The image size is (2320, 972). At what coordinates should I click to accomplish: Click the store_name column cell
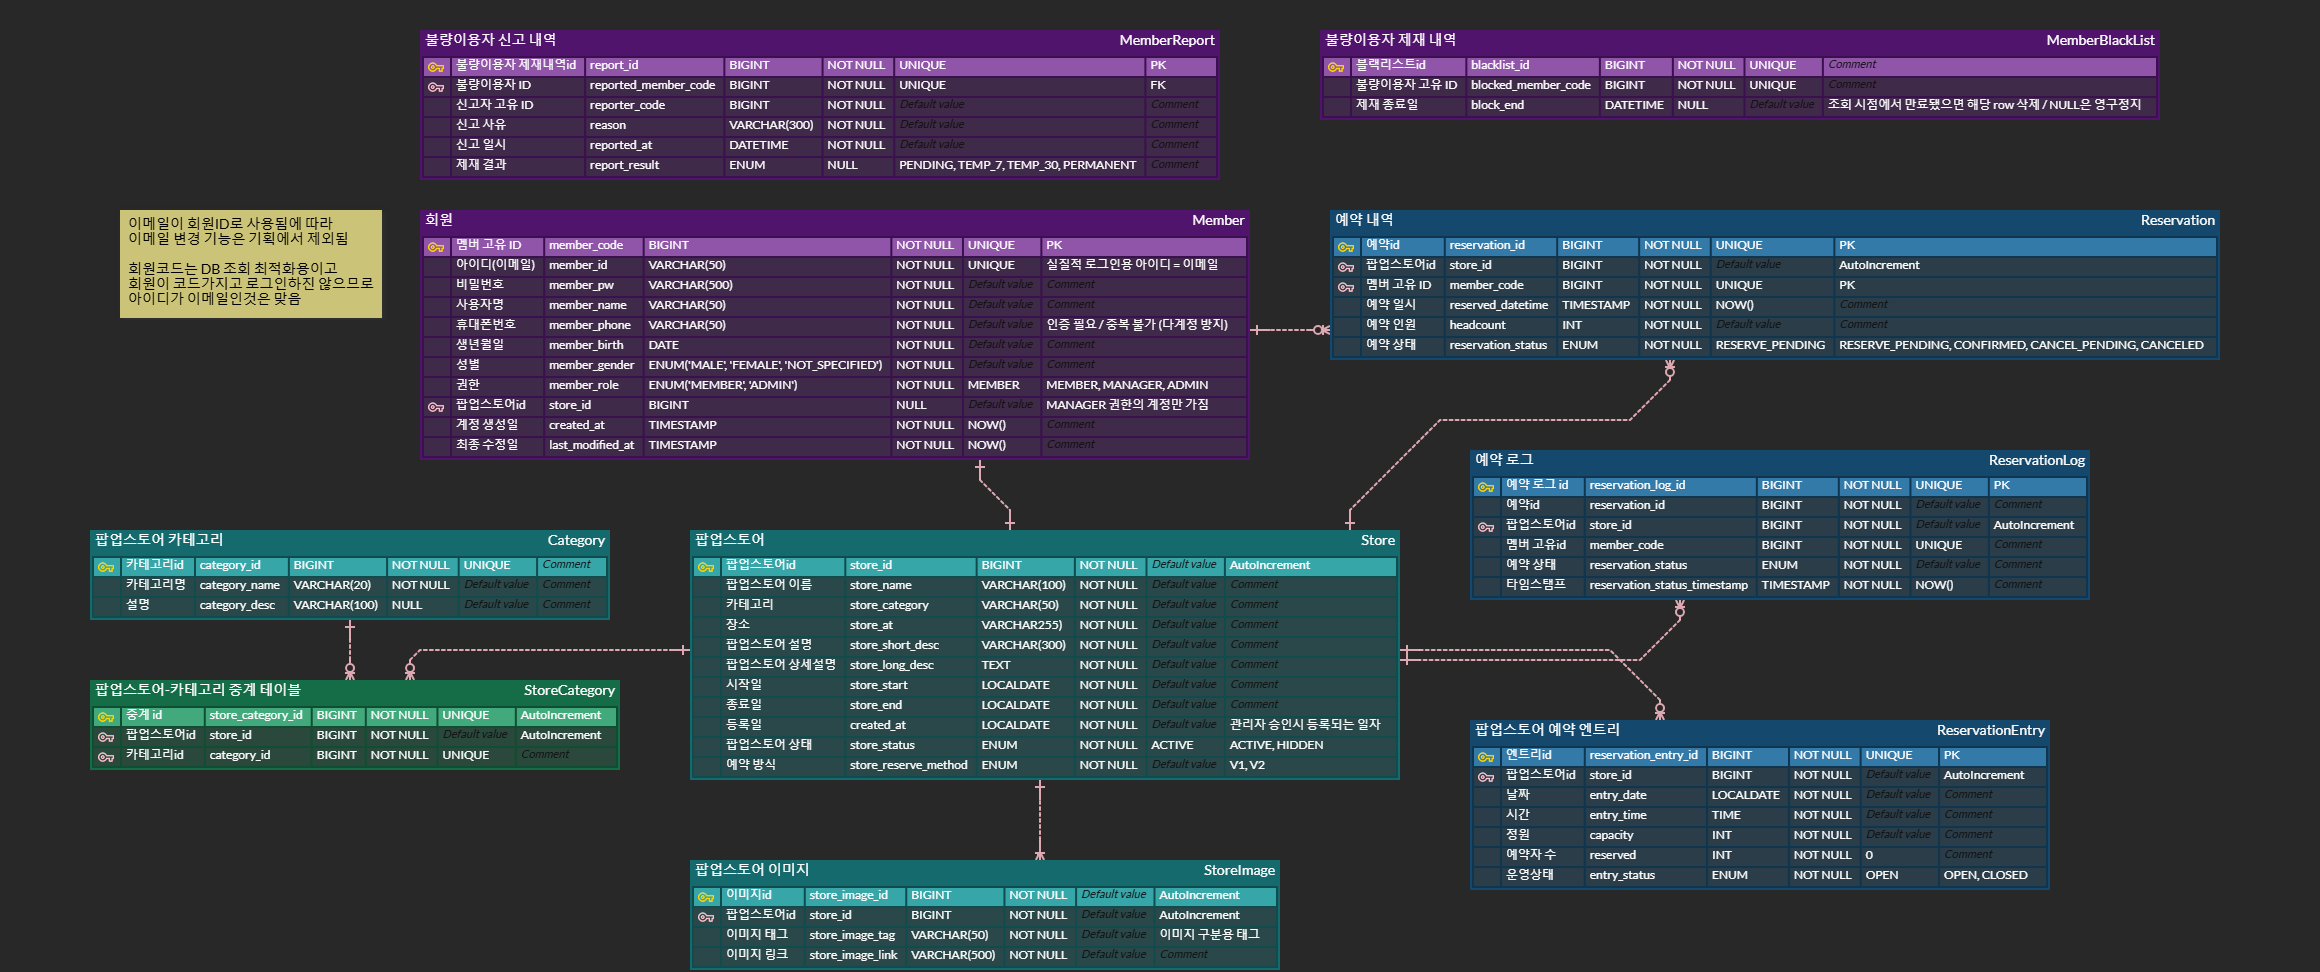coord(910,585)
